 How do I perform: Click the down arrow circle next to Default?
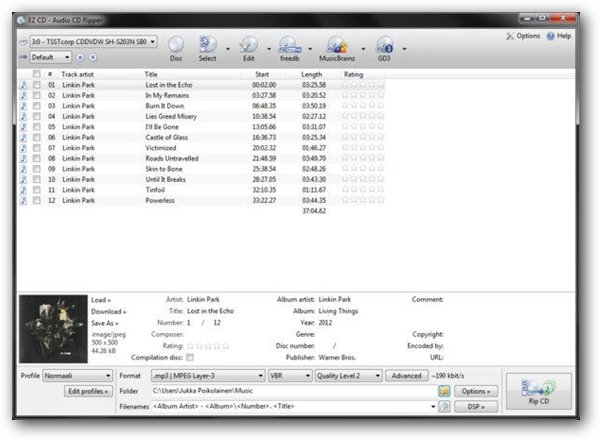tap(93, 57)
